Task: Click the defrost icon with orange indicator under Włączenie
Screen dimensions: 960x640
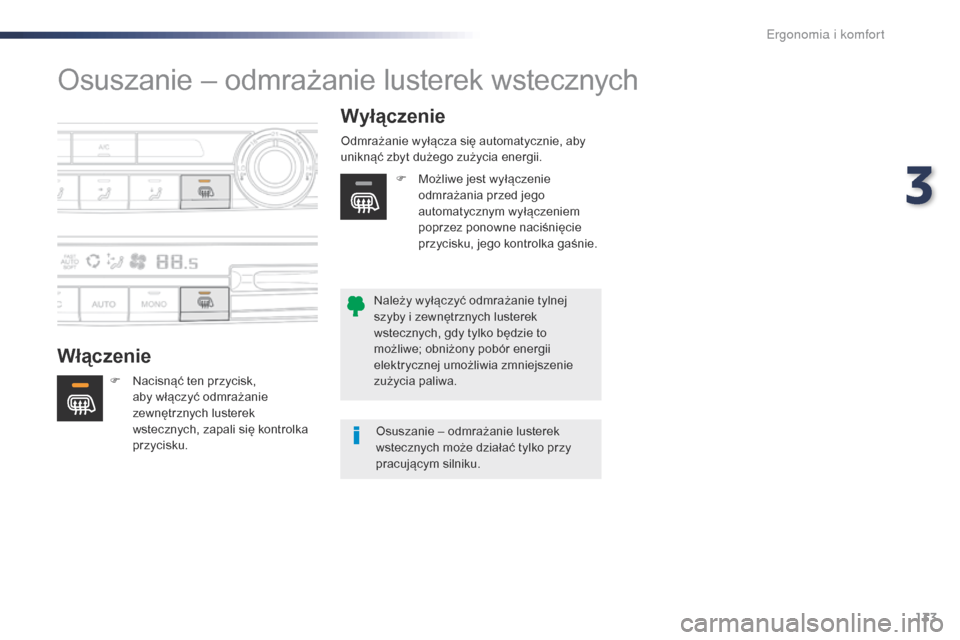Action: coord(80,398)
